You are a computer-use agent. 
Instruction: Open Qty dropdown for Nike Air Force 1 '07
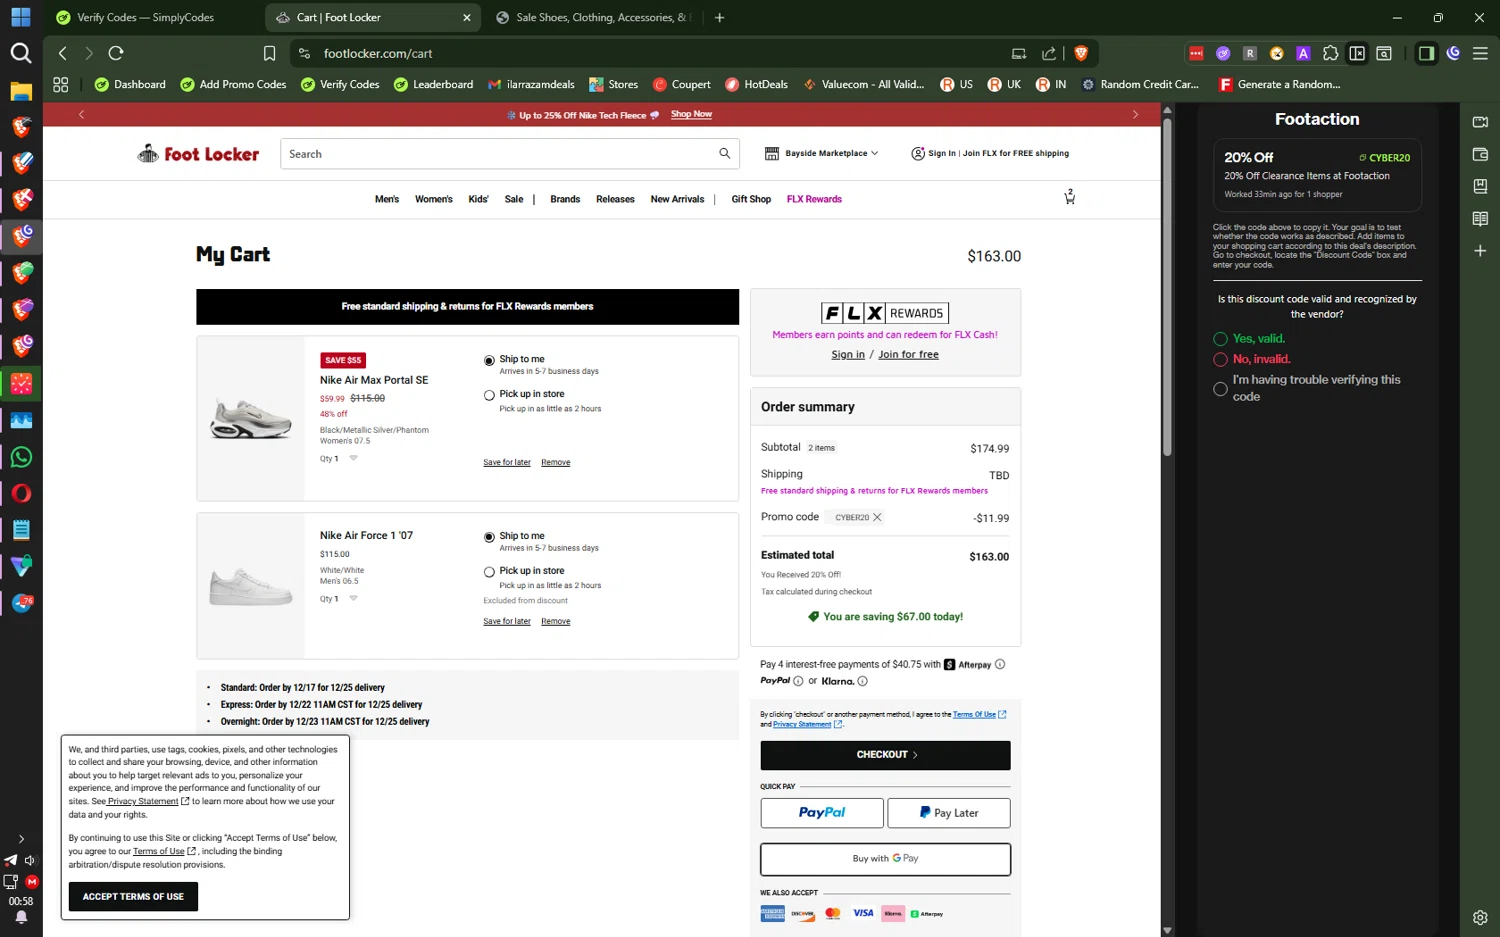coord(353,598)
